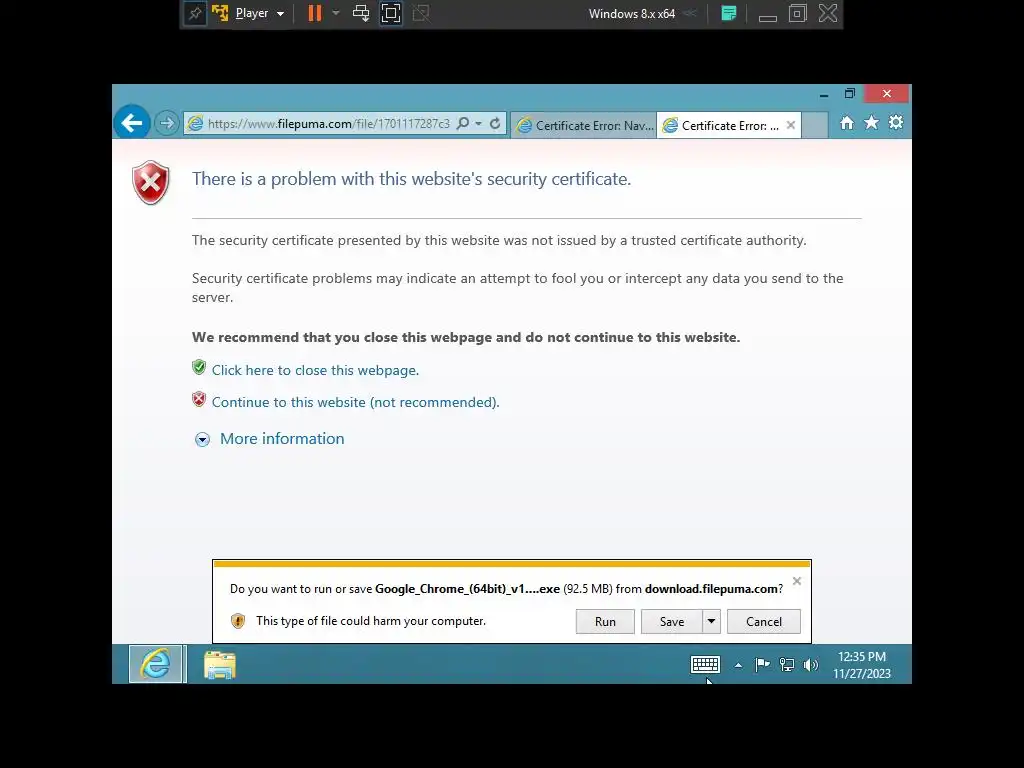Viewport: 1024px width, 768px height.
Task: Click the VMware Unity mode icon
Action: coord(421,13)
